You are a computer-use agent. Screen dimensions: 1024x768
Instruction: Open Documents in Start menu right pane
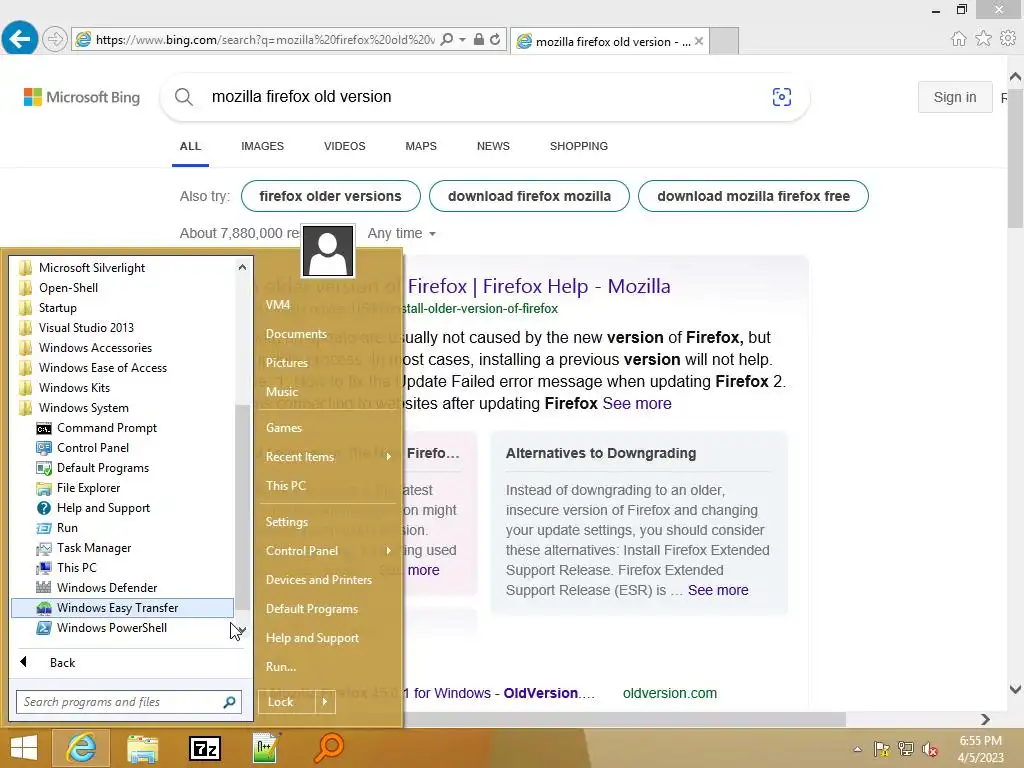[x=296, y=334]
